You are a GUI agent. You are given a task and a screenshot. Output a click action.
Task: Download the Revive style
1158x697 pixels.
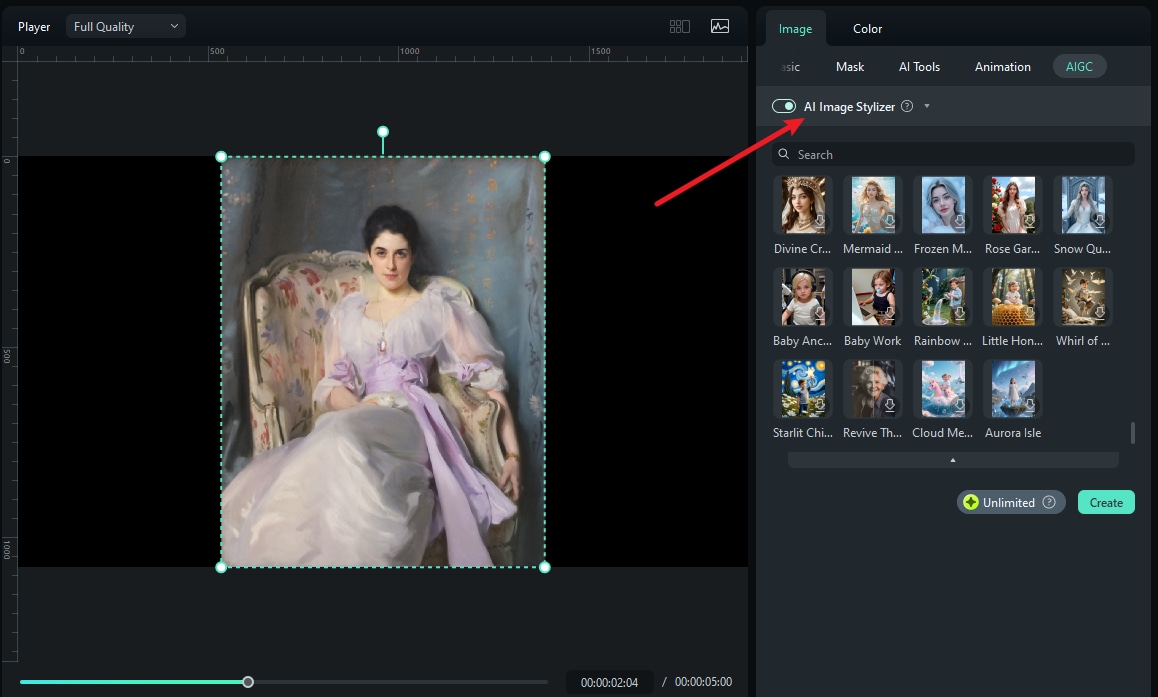[889, 405]
